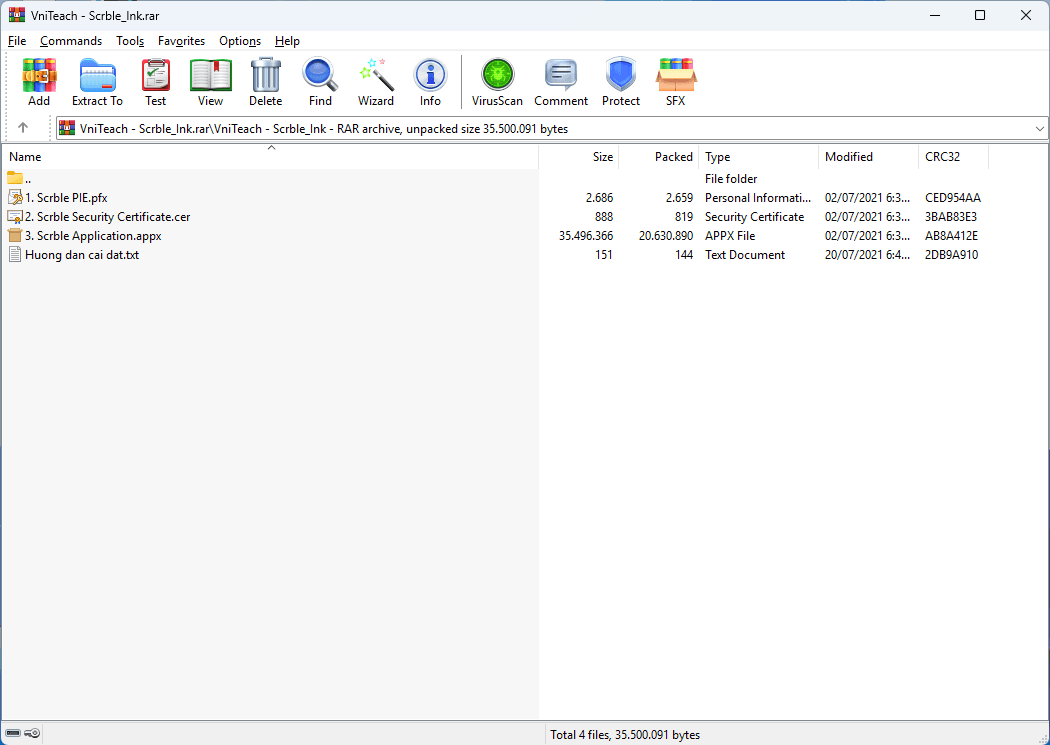This screenshot has width=1050, height=745.
Task: Click the Protect shield icon
Action: point(621,82)
